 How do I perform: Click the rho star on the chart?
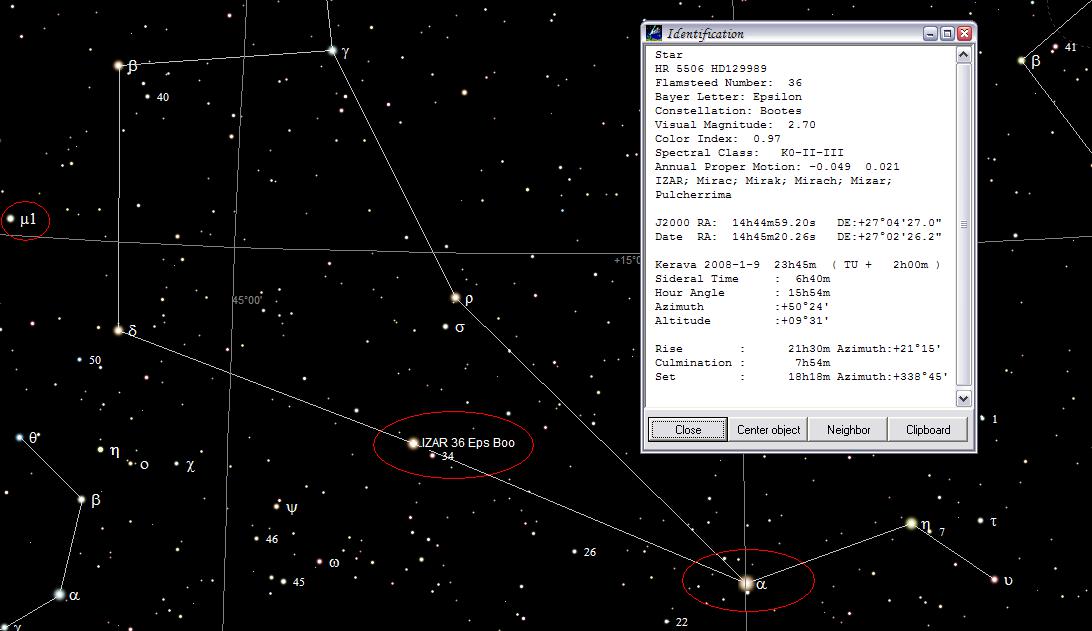(x=455, y=297)
